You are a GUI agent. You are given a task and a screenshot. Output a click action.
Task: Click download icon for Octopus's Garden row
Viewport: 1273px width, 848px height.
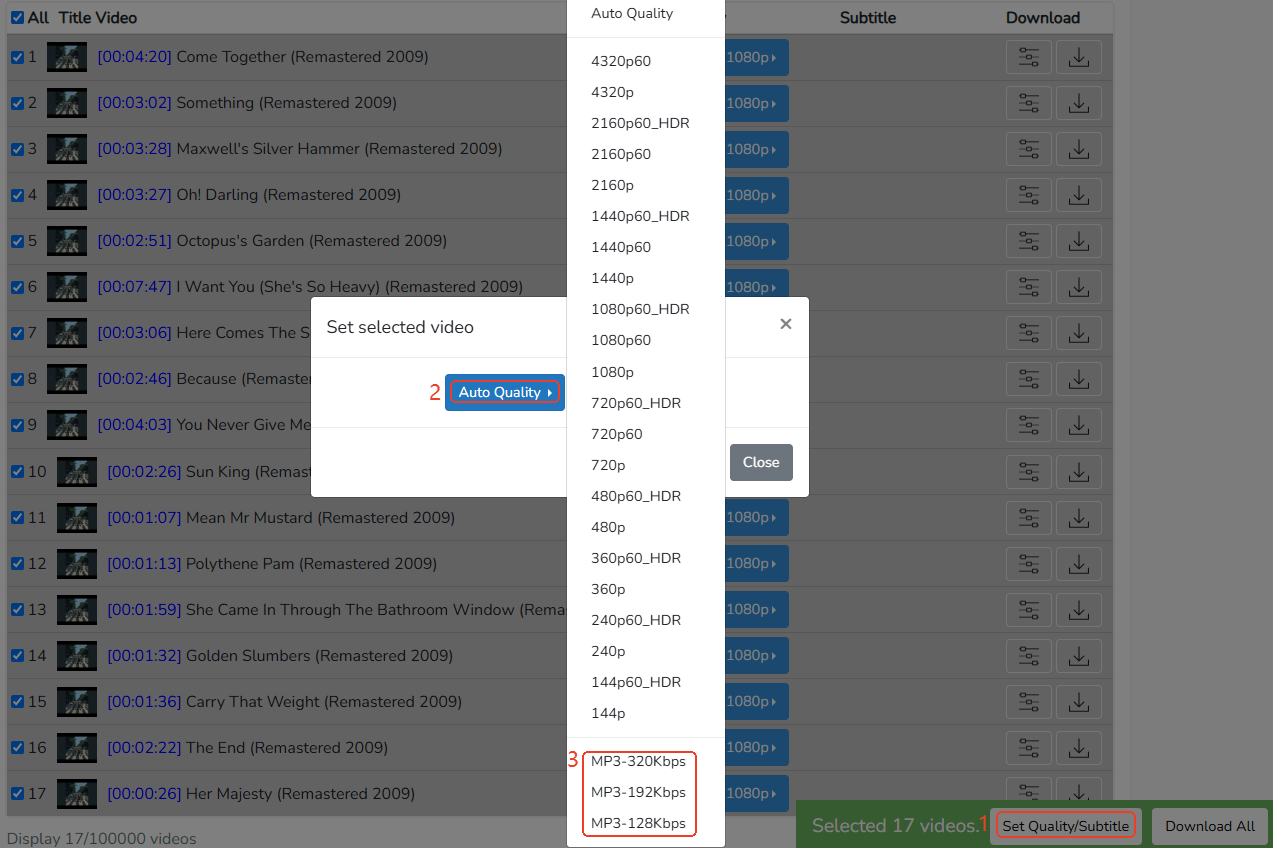[1078, 241]
